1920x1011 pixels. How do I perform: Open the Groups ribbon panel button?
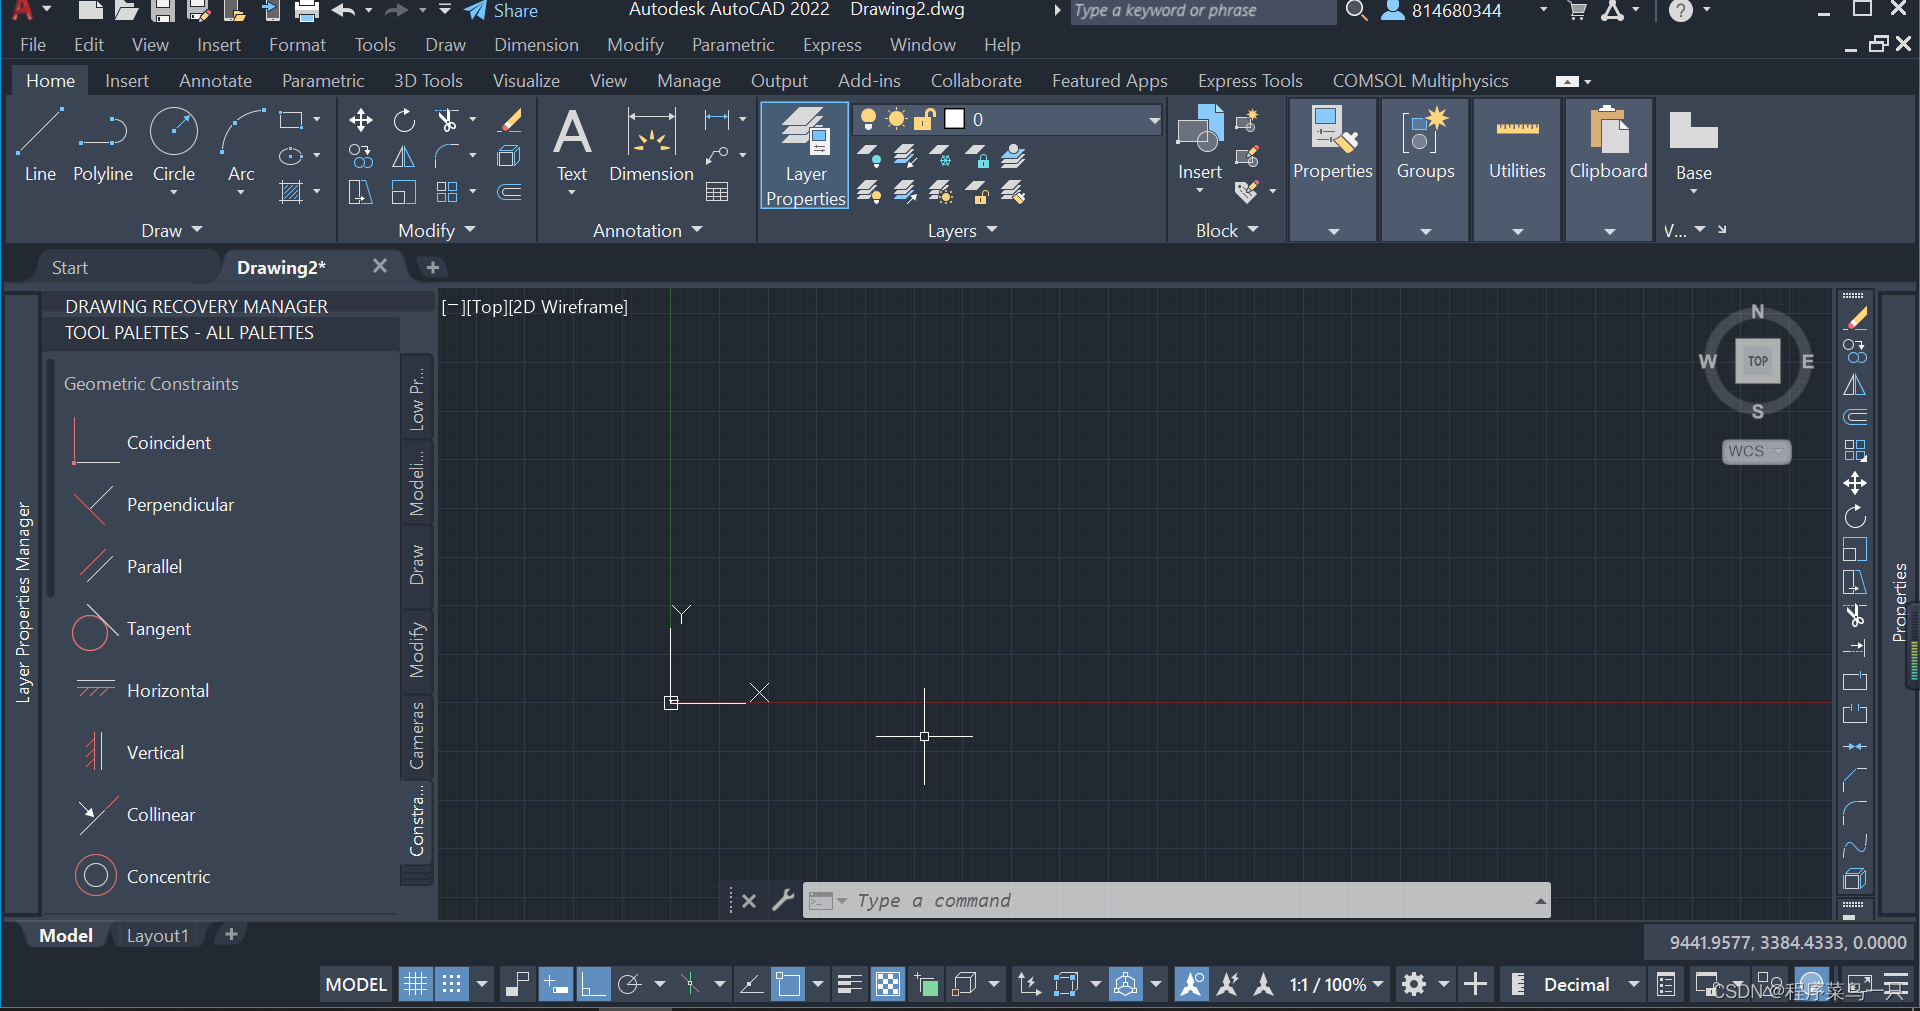pyautogui.click(x=1426, y=170)
